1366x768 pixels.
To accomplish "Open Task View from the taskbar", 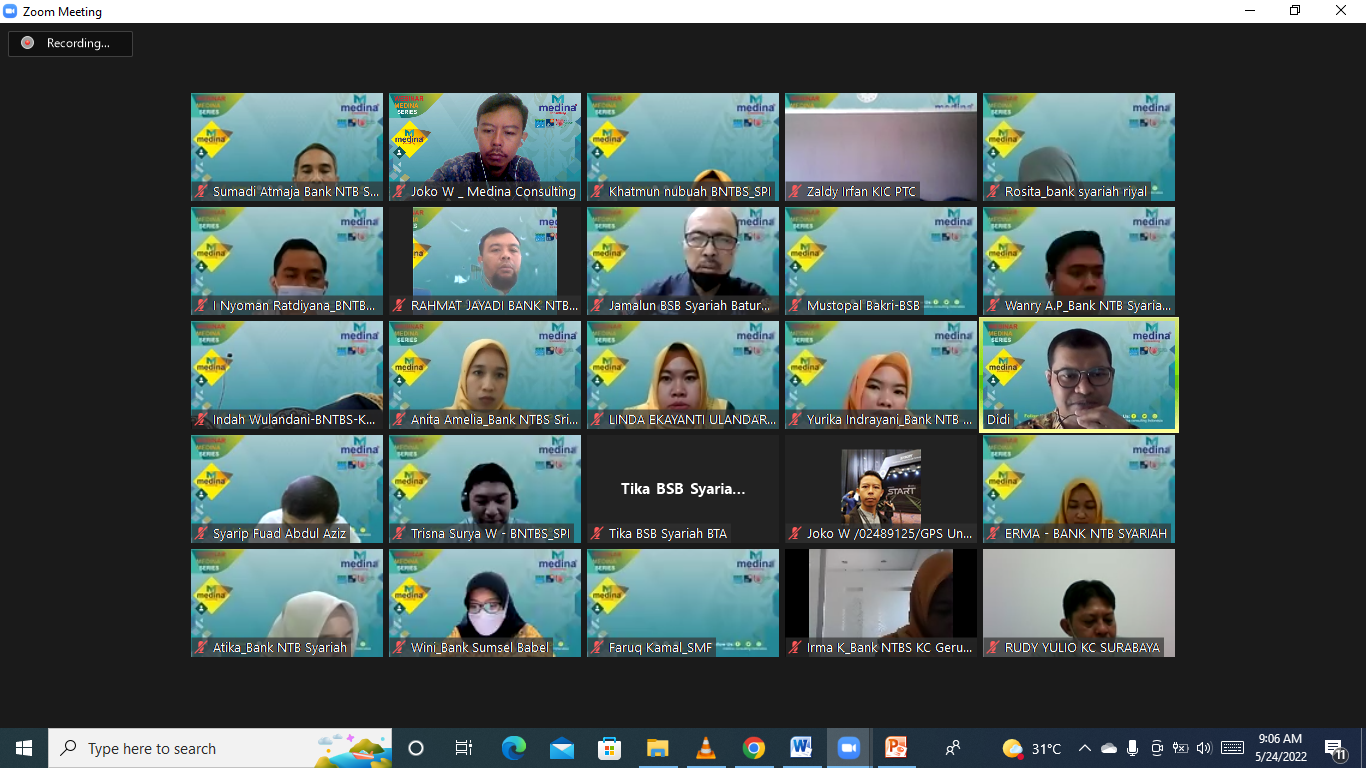I will (464, 748).
